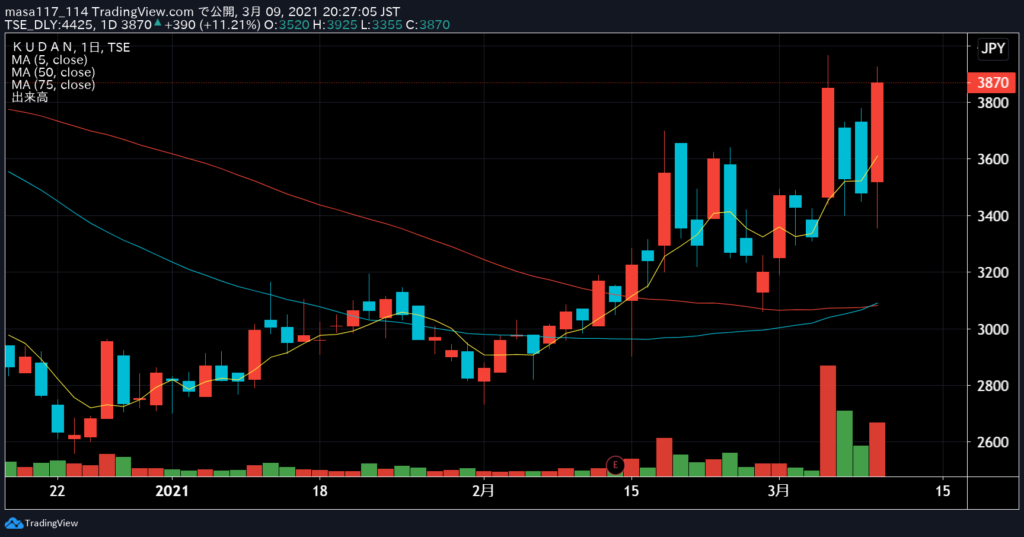Select the 出来高 volume indicator label
1024x537 pixels.
click(x=29, y=97)
